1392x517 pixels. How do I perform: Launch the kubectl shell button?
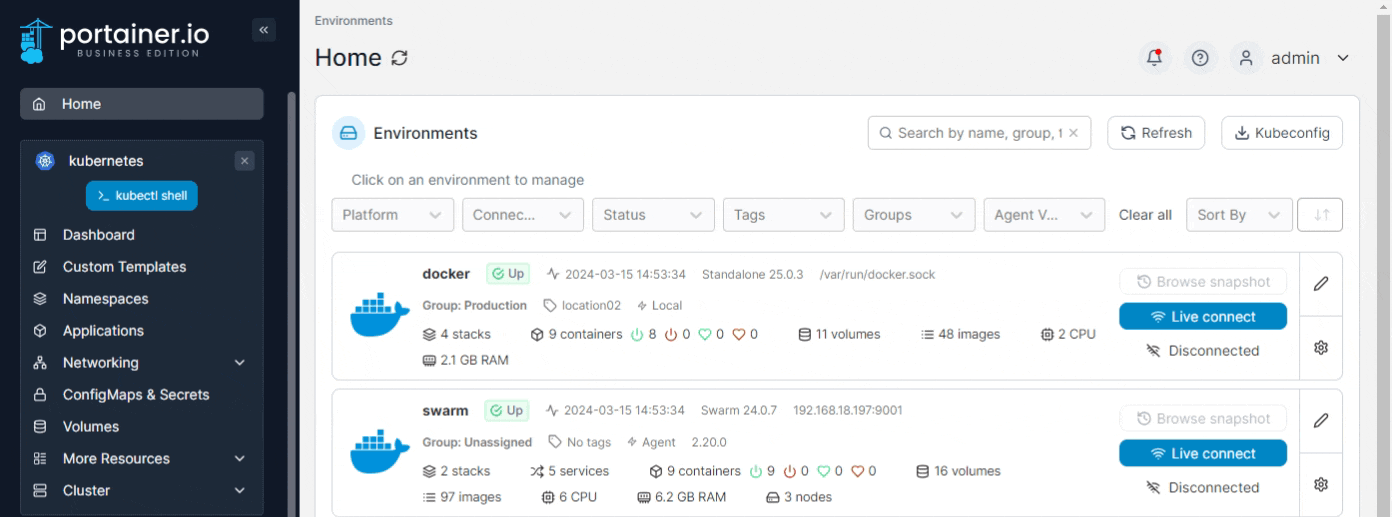pos(142,196)
